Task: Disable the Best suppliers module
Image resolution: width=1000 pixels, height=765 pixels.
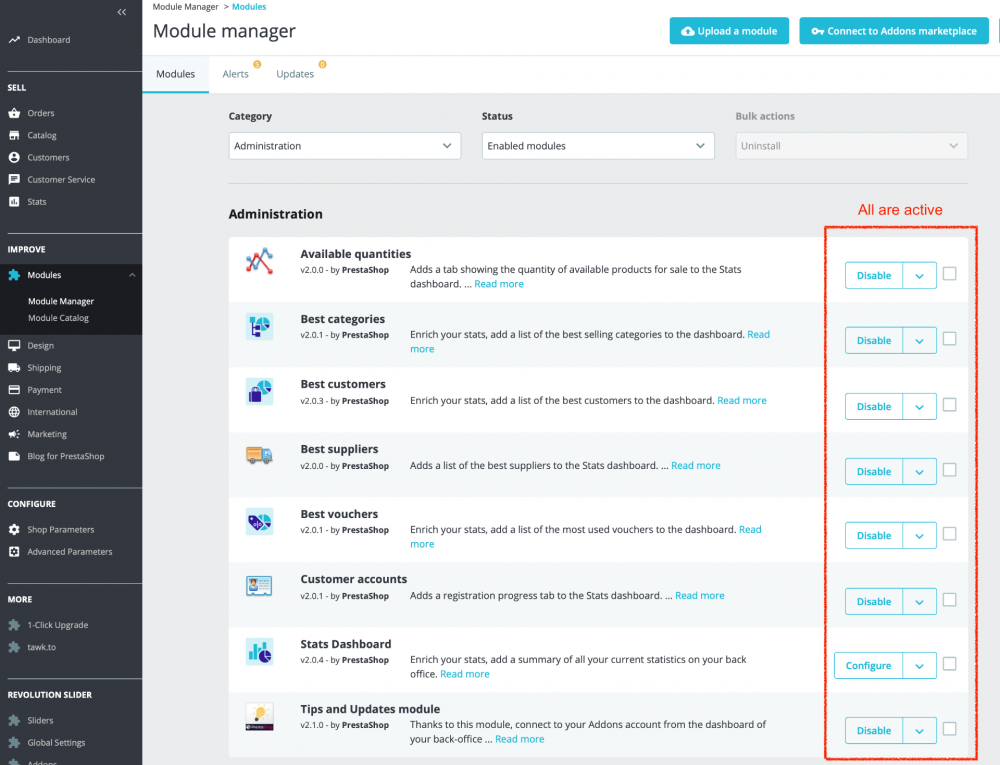Action: pos(874,472)
